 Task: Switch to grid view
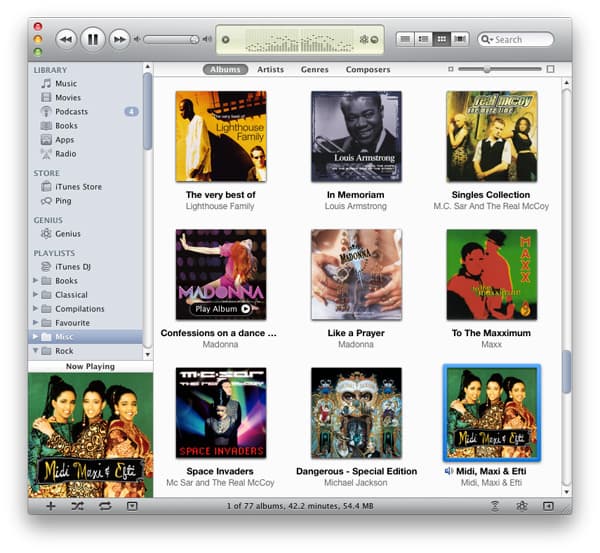pyautogui.click(x=442, y=39)
